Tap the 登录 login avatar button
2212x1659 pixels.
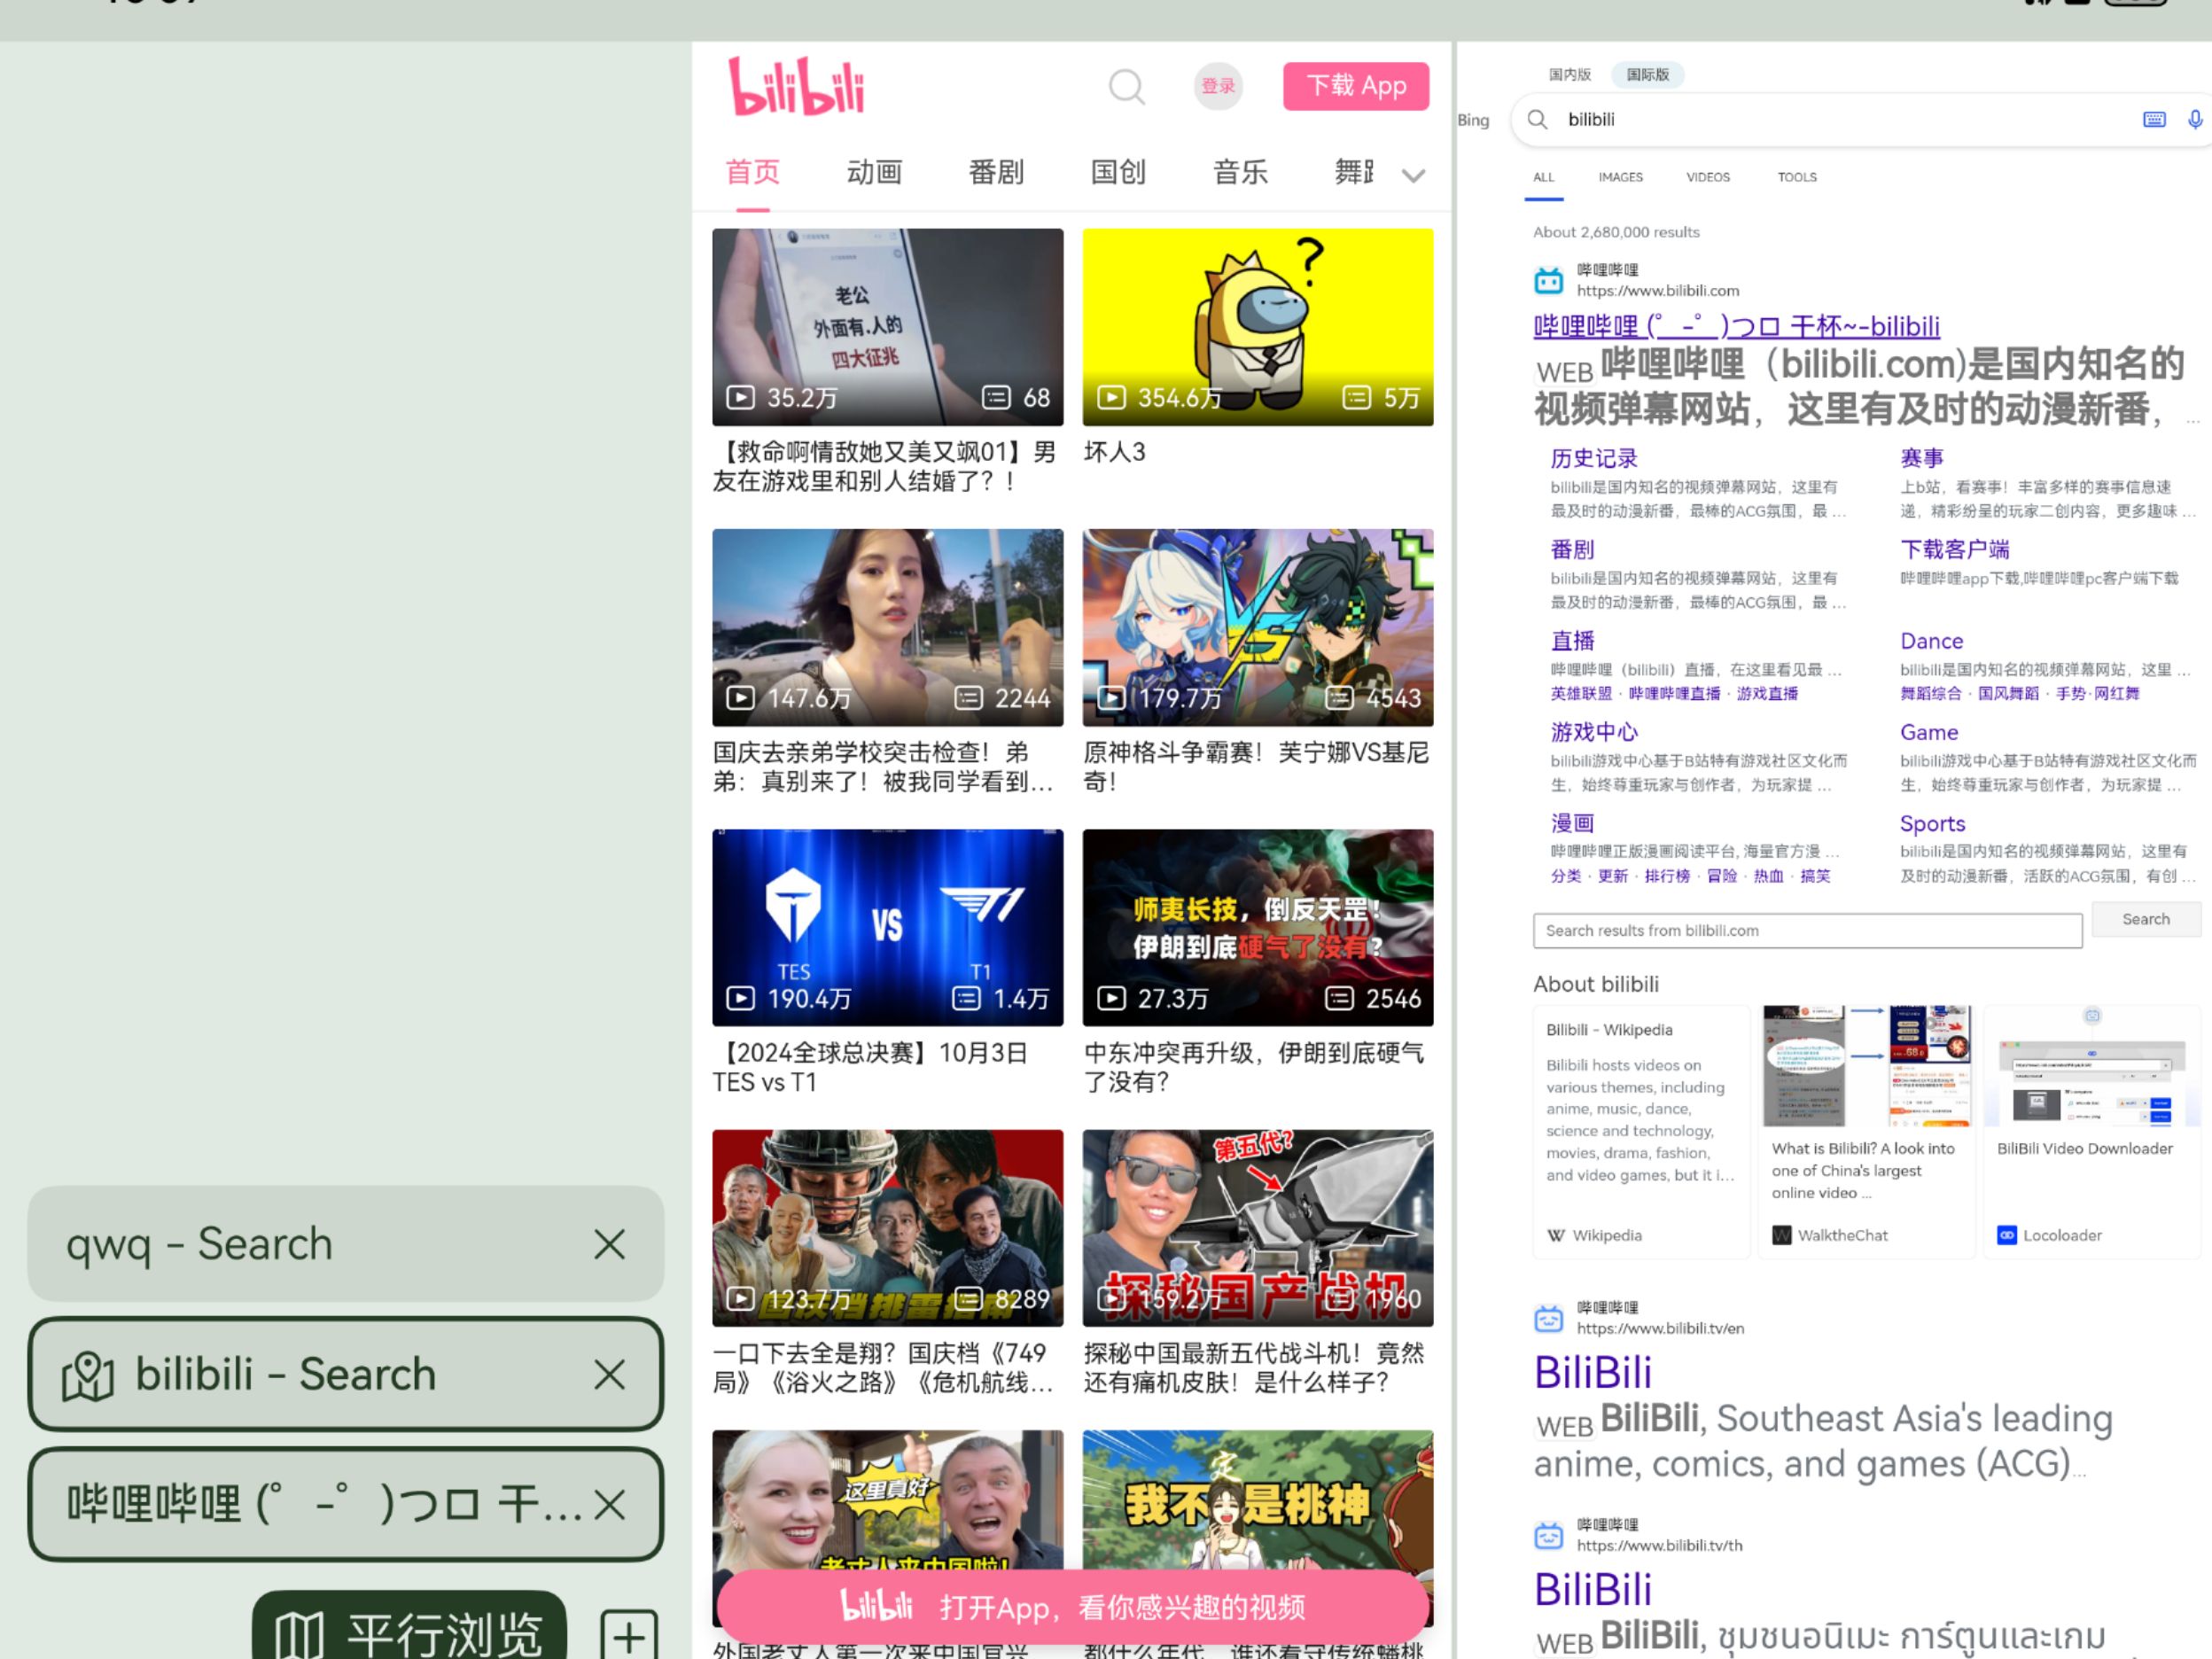(x=1217, y=86)
